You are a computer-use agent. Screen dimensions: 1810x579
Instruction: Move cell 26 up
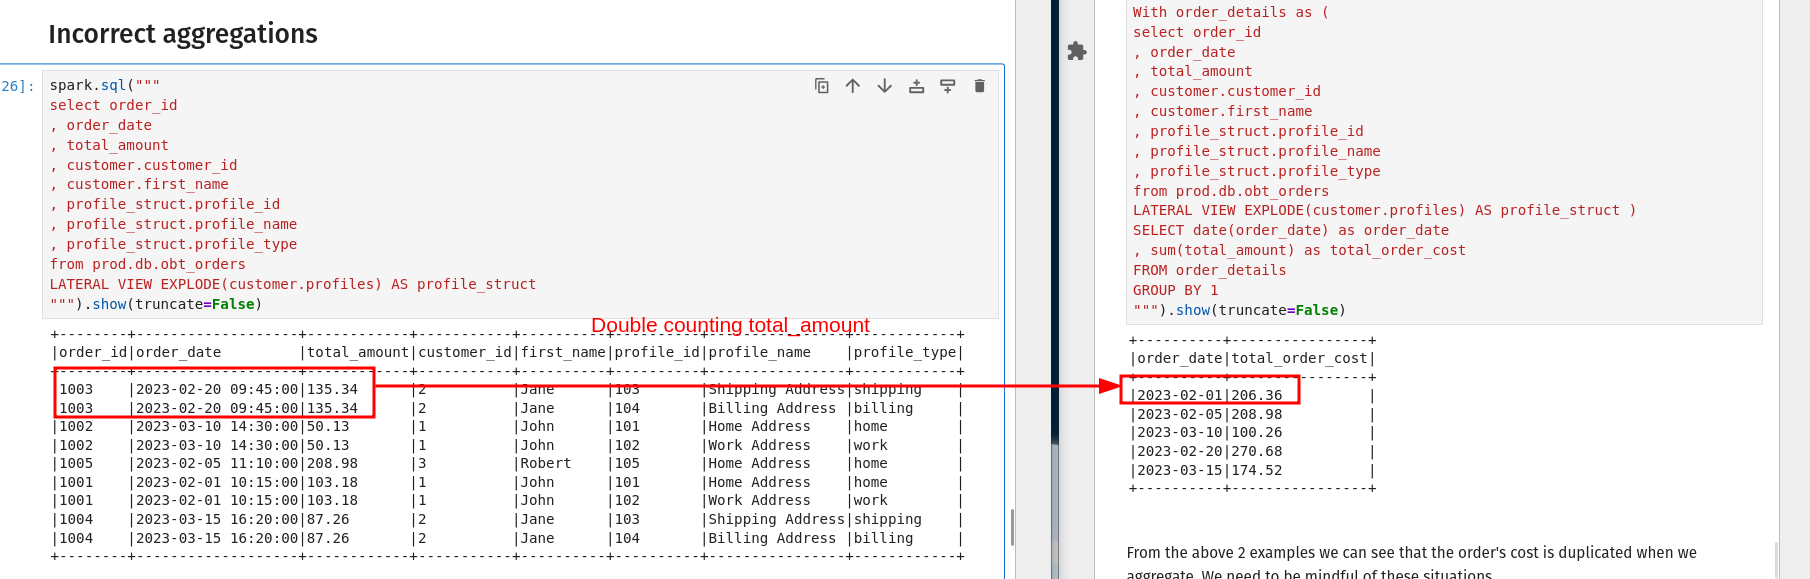(x=853, y=86)
